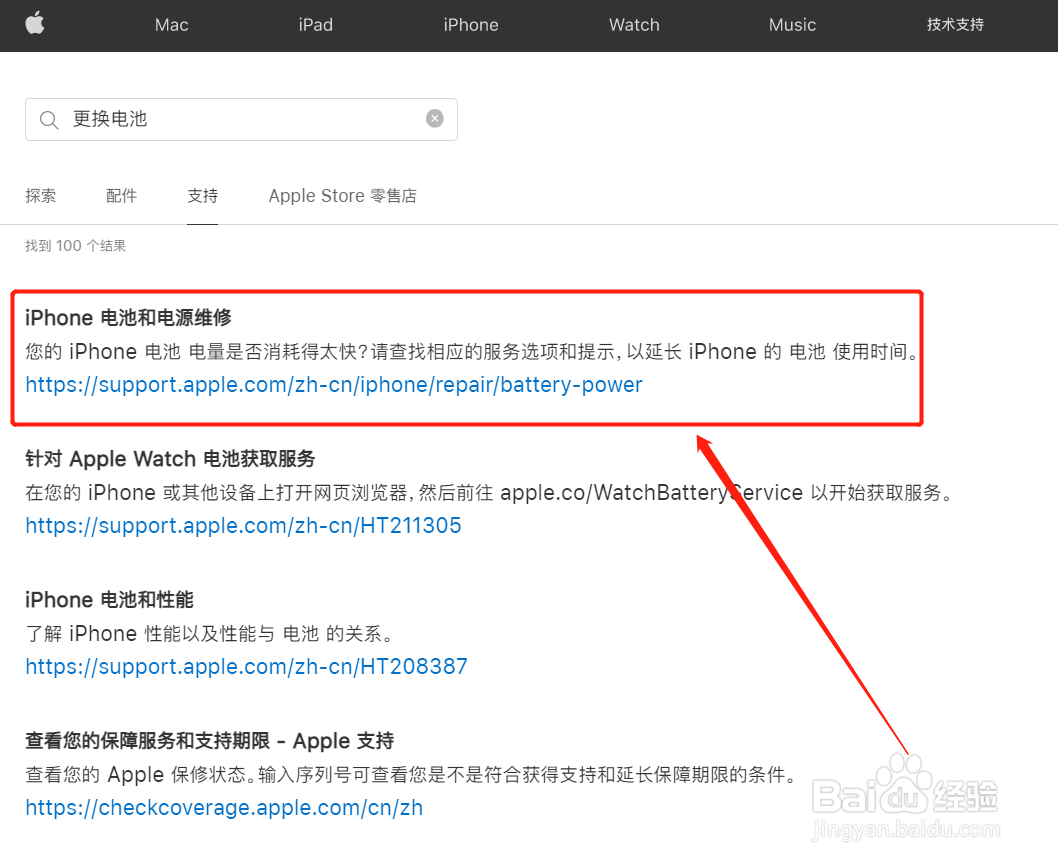Switch to the 配件 tab
Viewport: 1058px width, 866px height.
coord(121,196)
